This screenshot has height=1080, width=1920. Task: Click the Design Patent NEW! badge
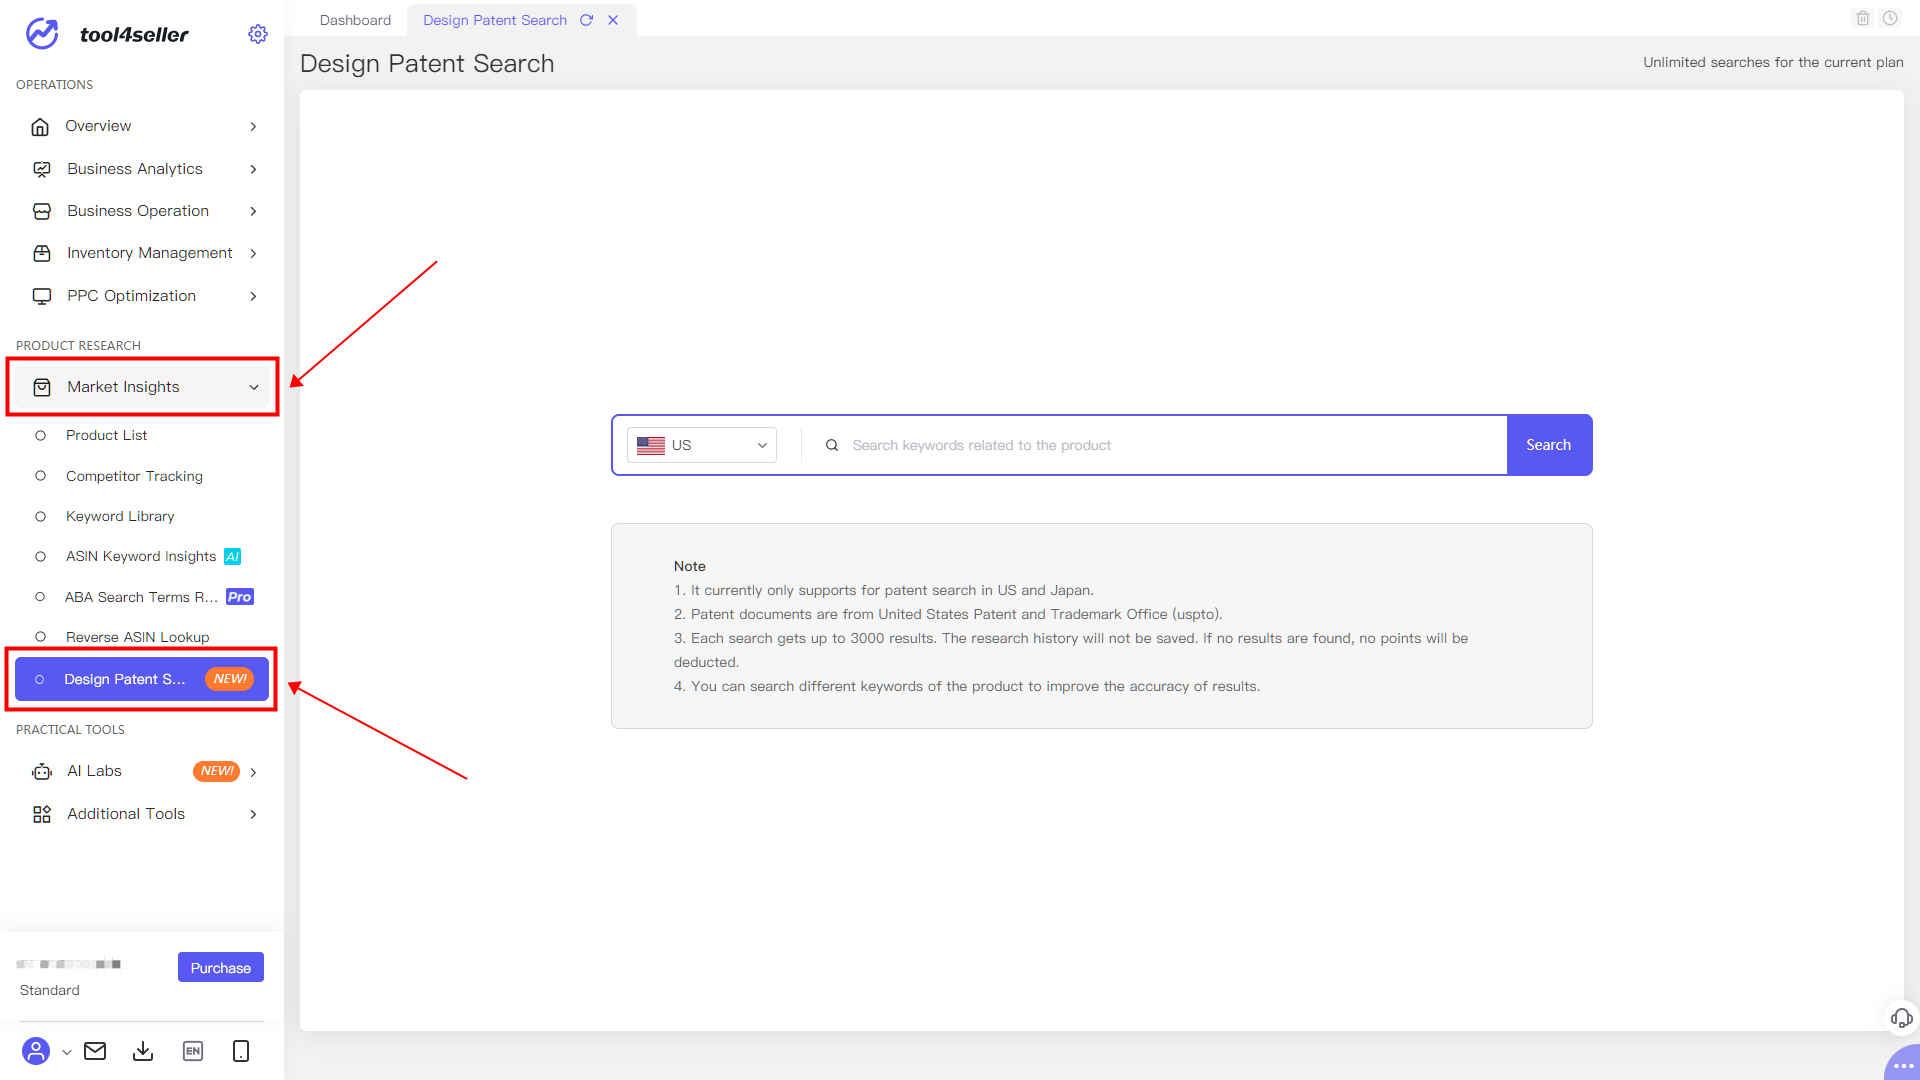click(x=229, y=679)
